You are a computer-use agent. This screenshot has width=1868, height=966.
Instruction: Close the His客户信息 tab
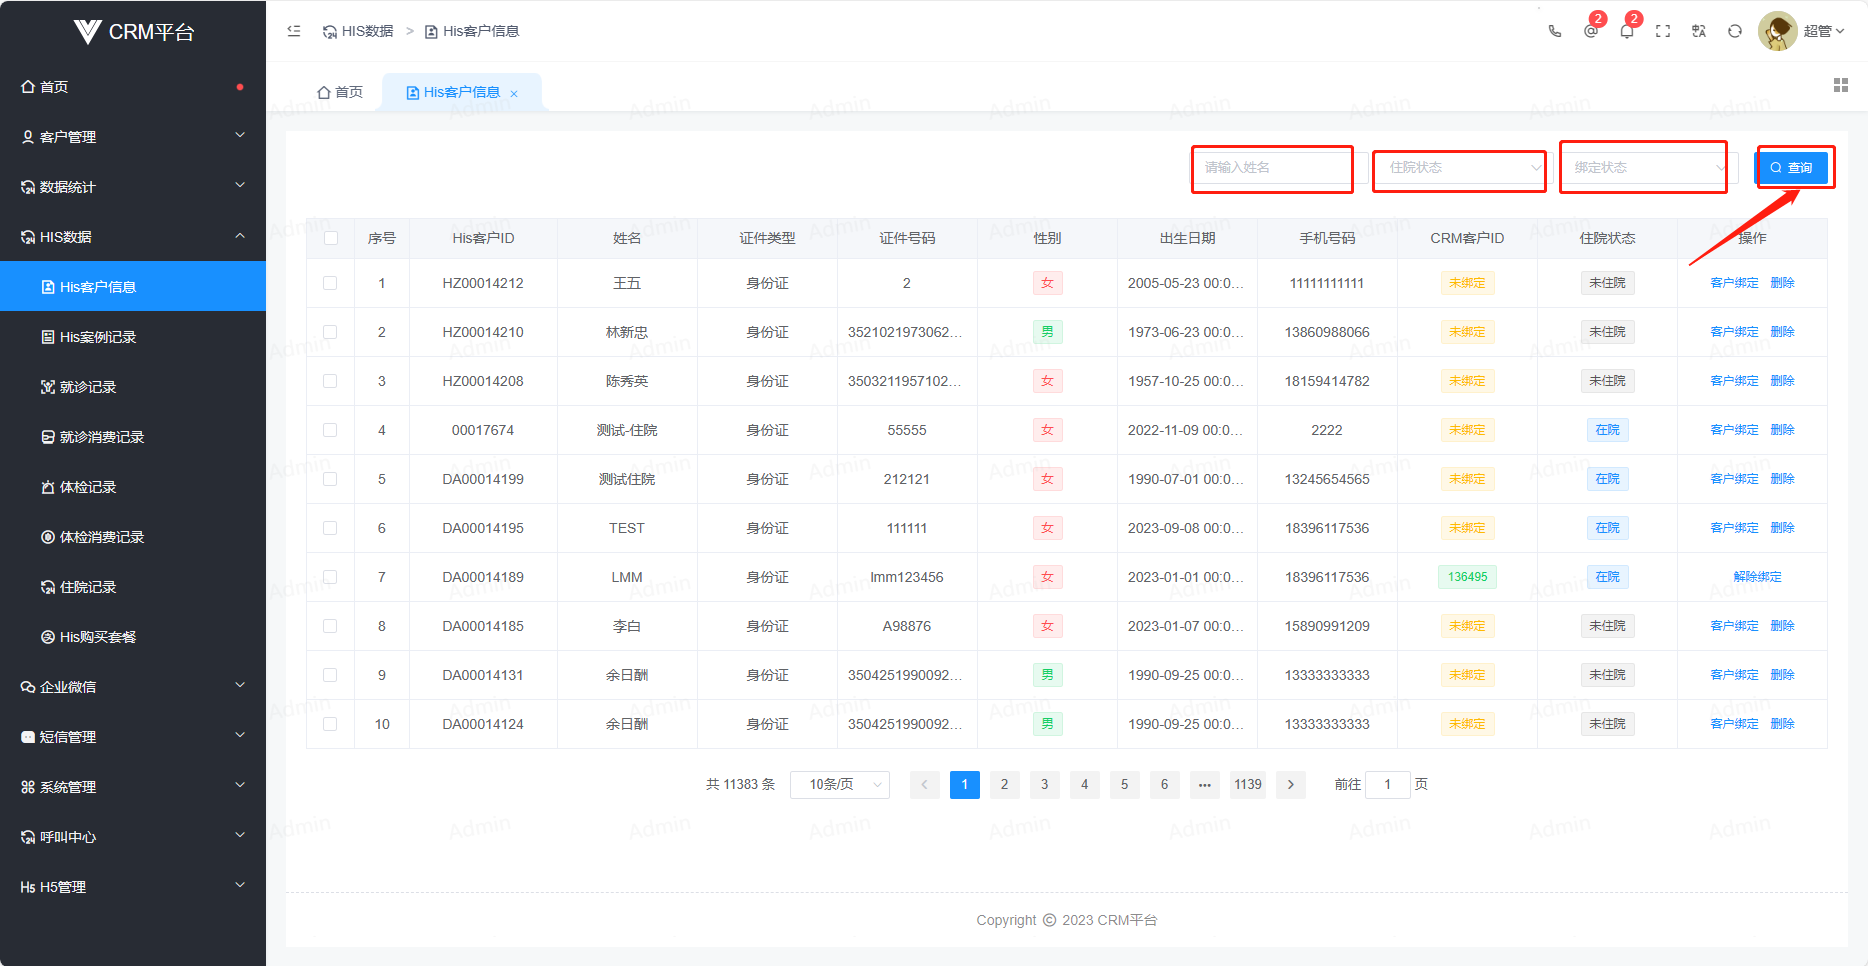(x=514, y=93)
